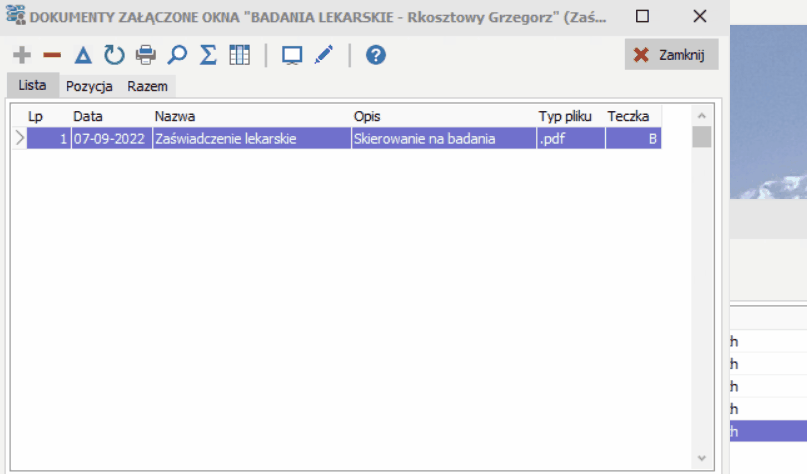The width and height of the screenshot is (807, 474).
Task: Select the Zaświadczenie lekarskie row
Action: [344, 138]
